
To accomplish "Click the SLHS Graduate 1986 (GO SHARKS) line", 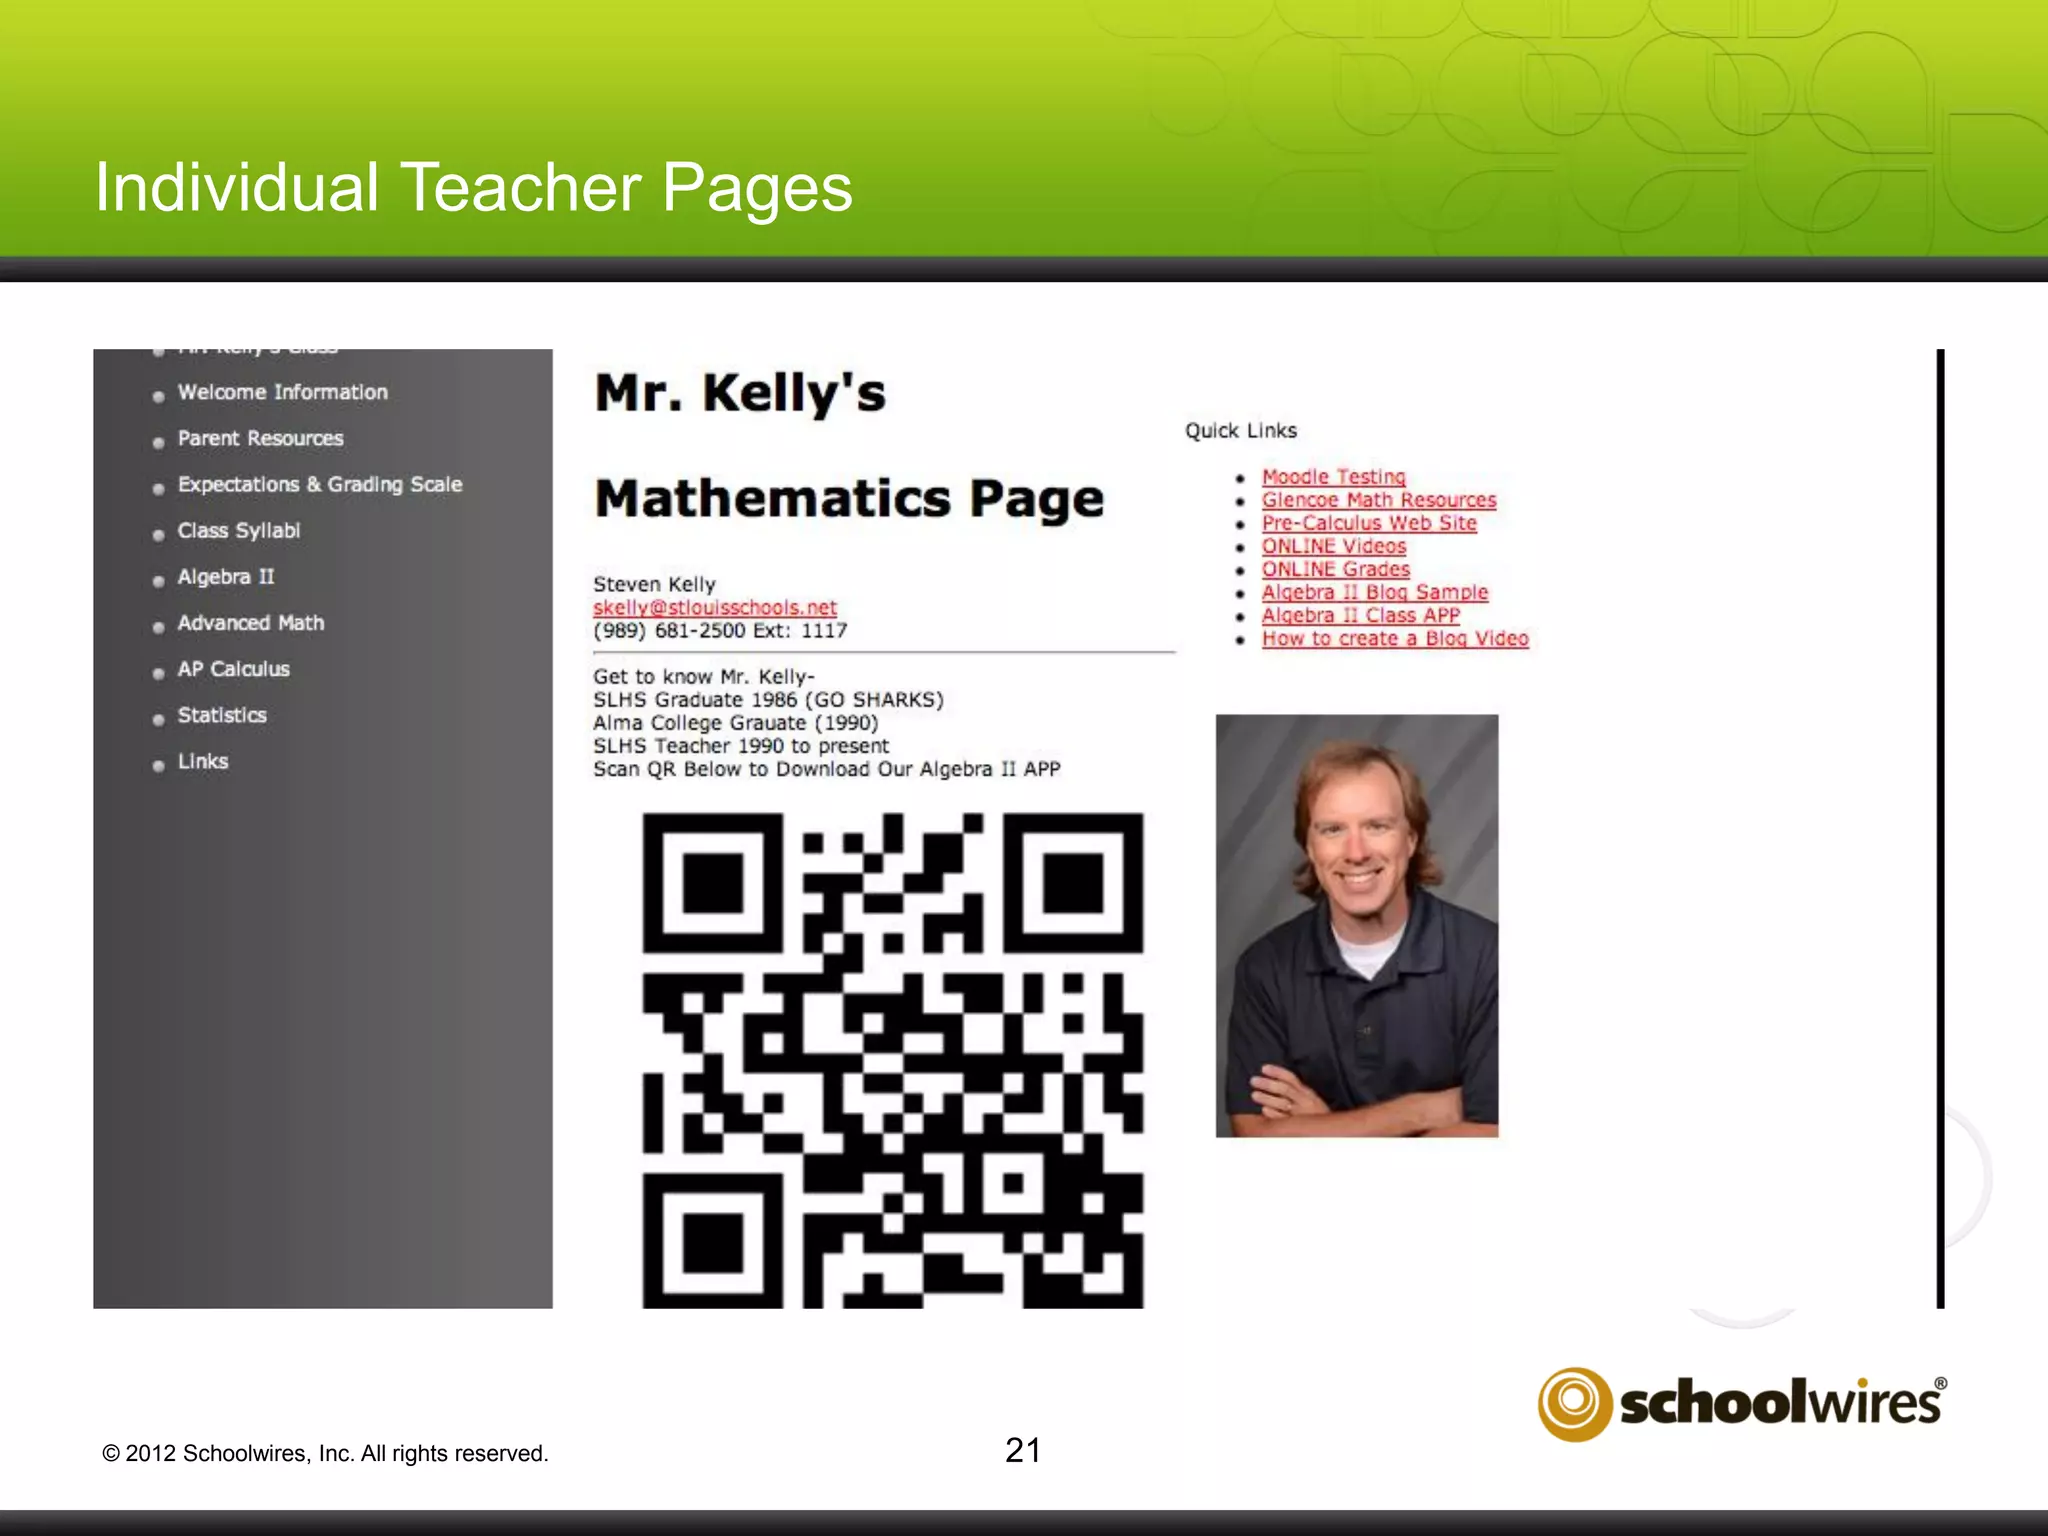I will [x=768, y=699].
